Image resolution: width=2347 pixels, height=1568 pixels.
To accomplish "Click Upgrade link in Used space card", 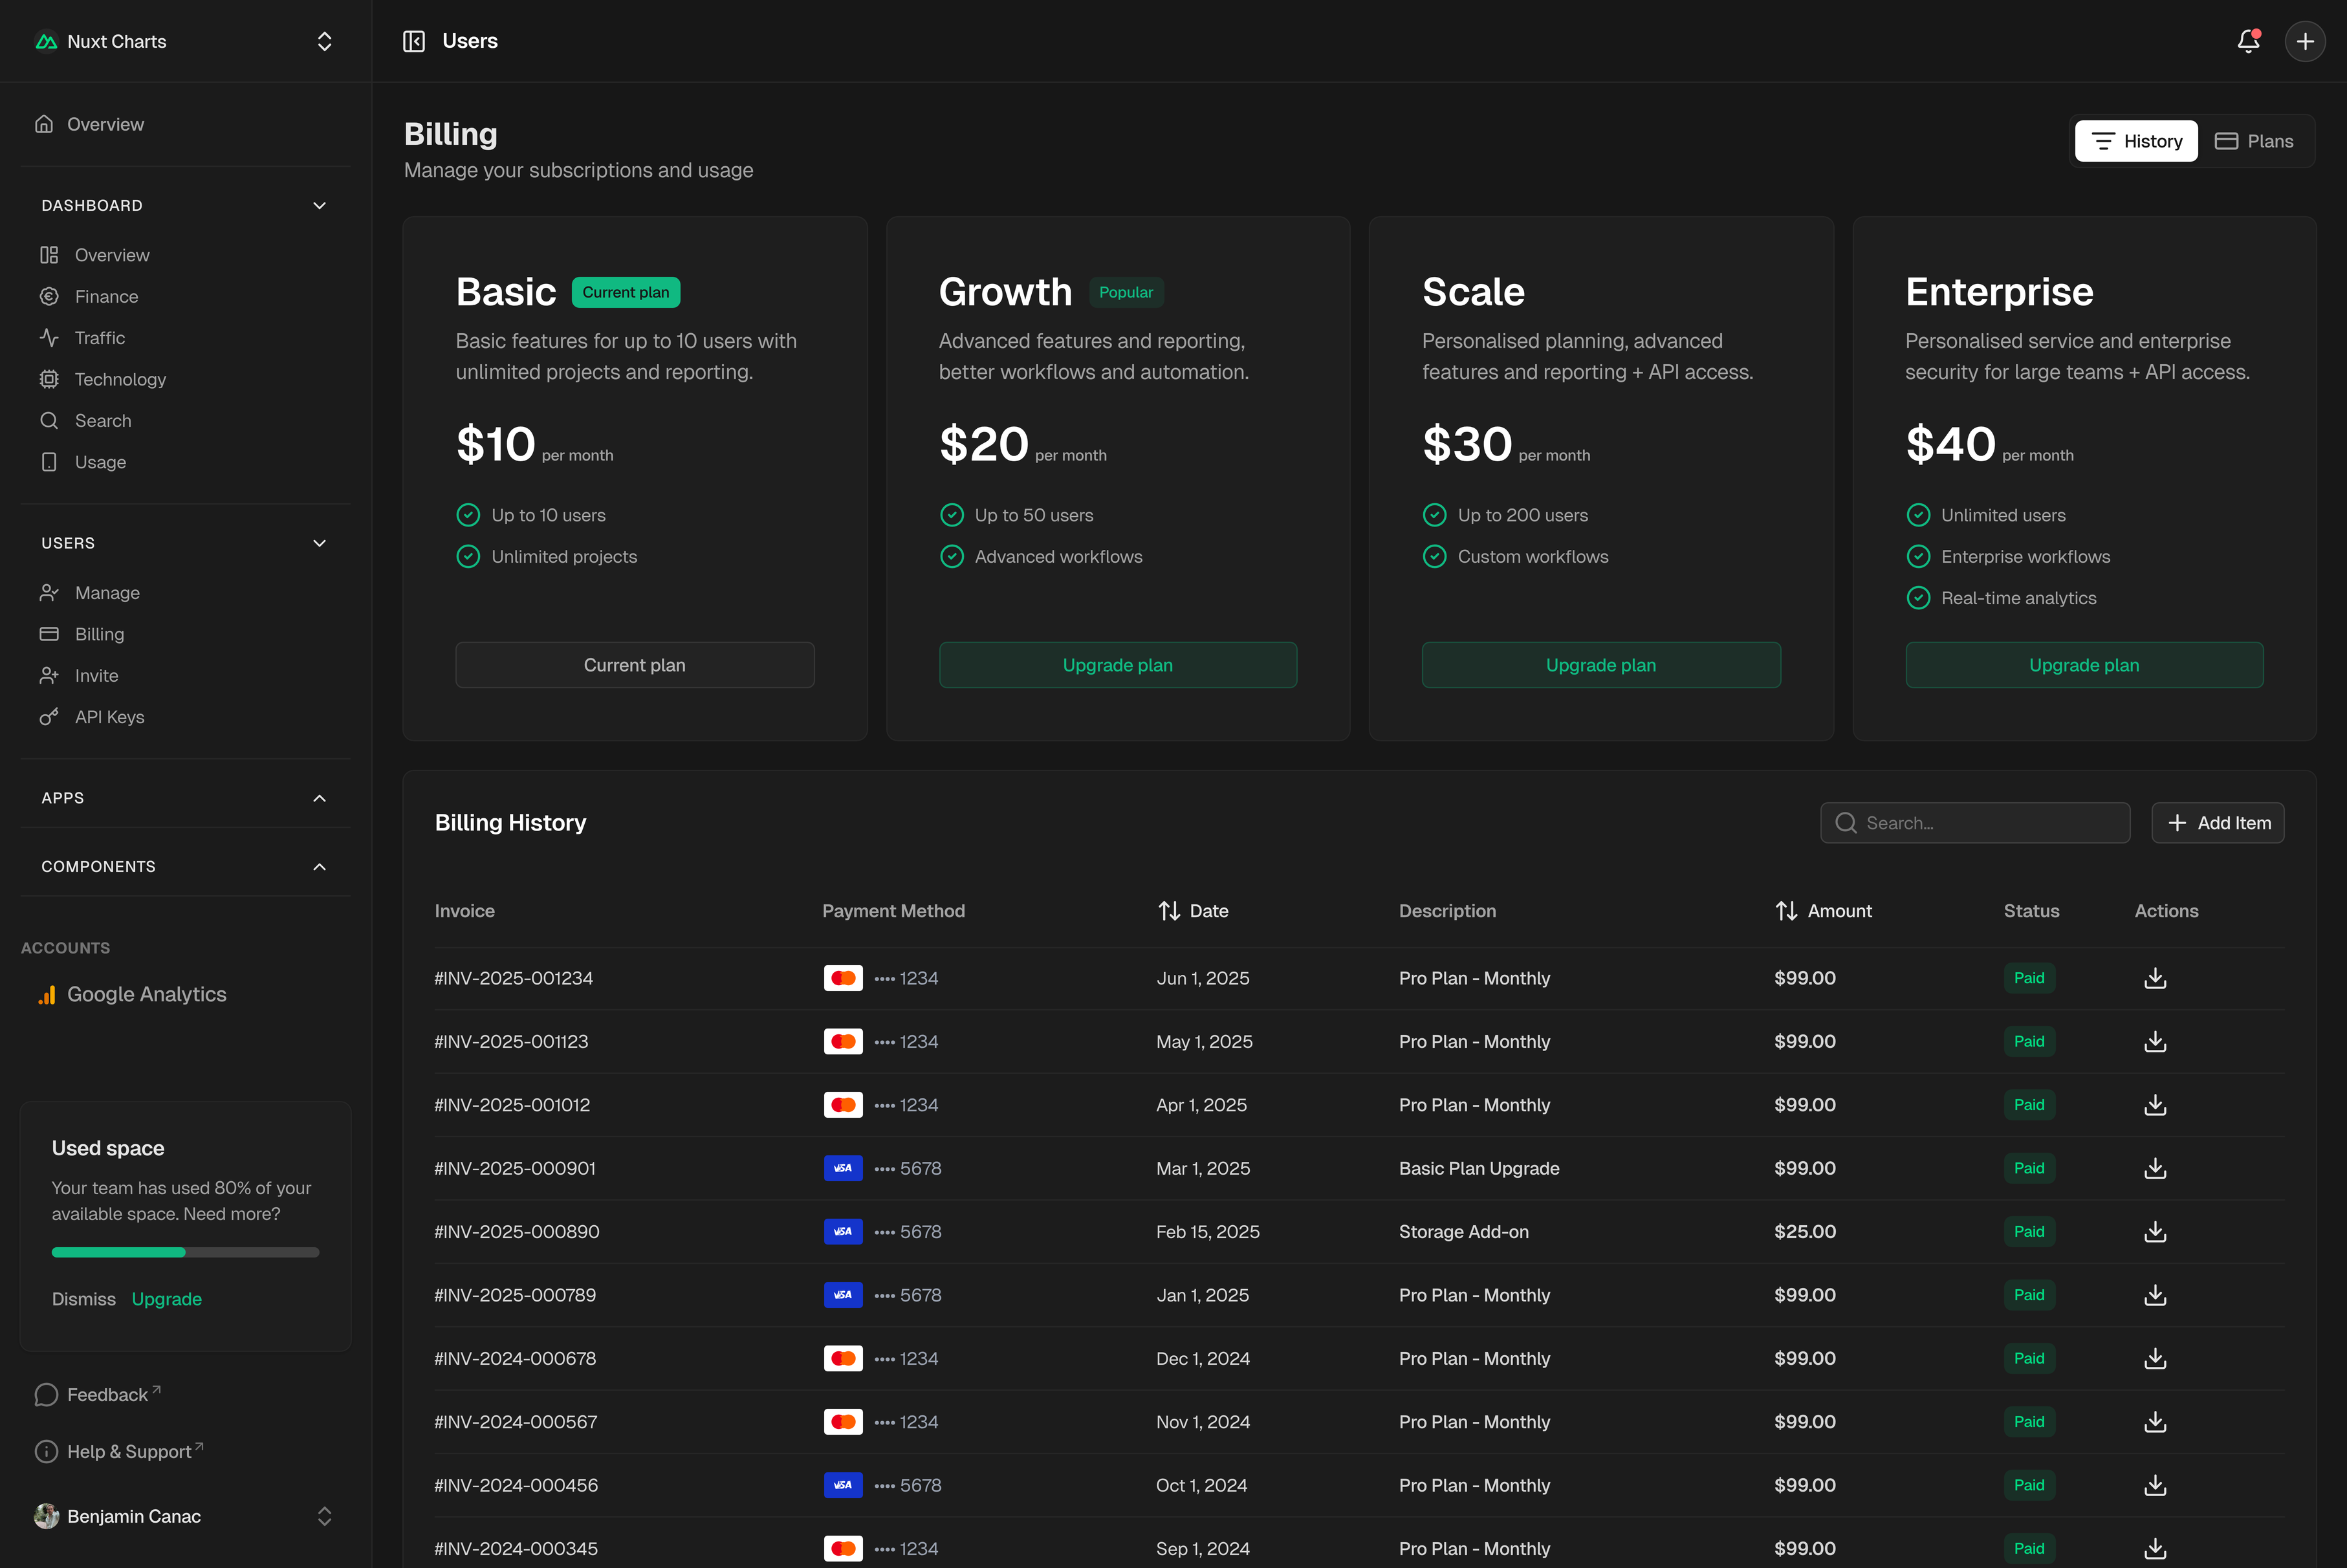I will (x=166, y=1299).
